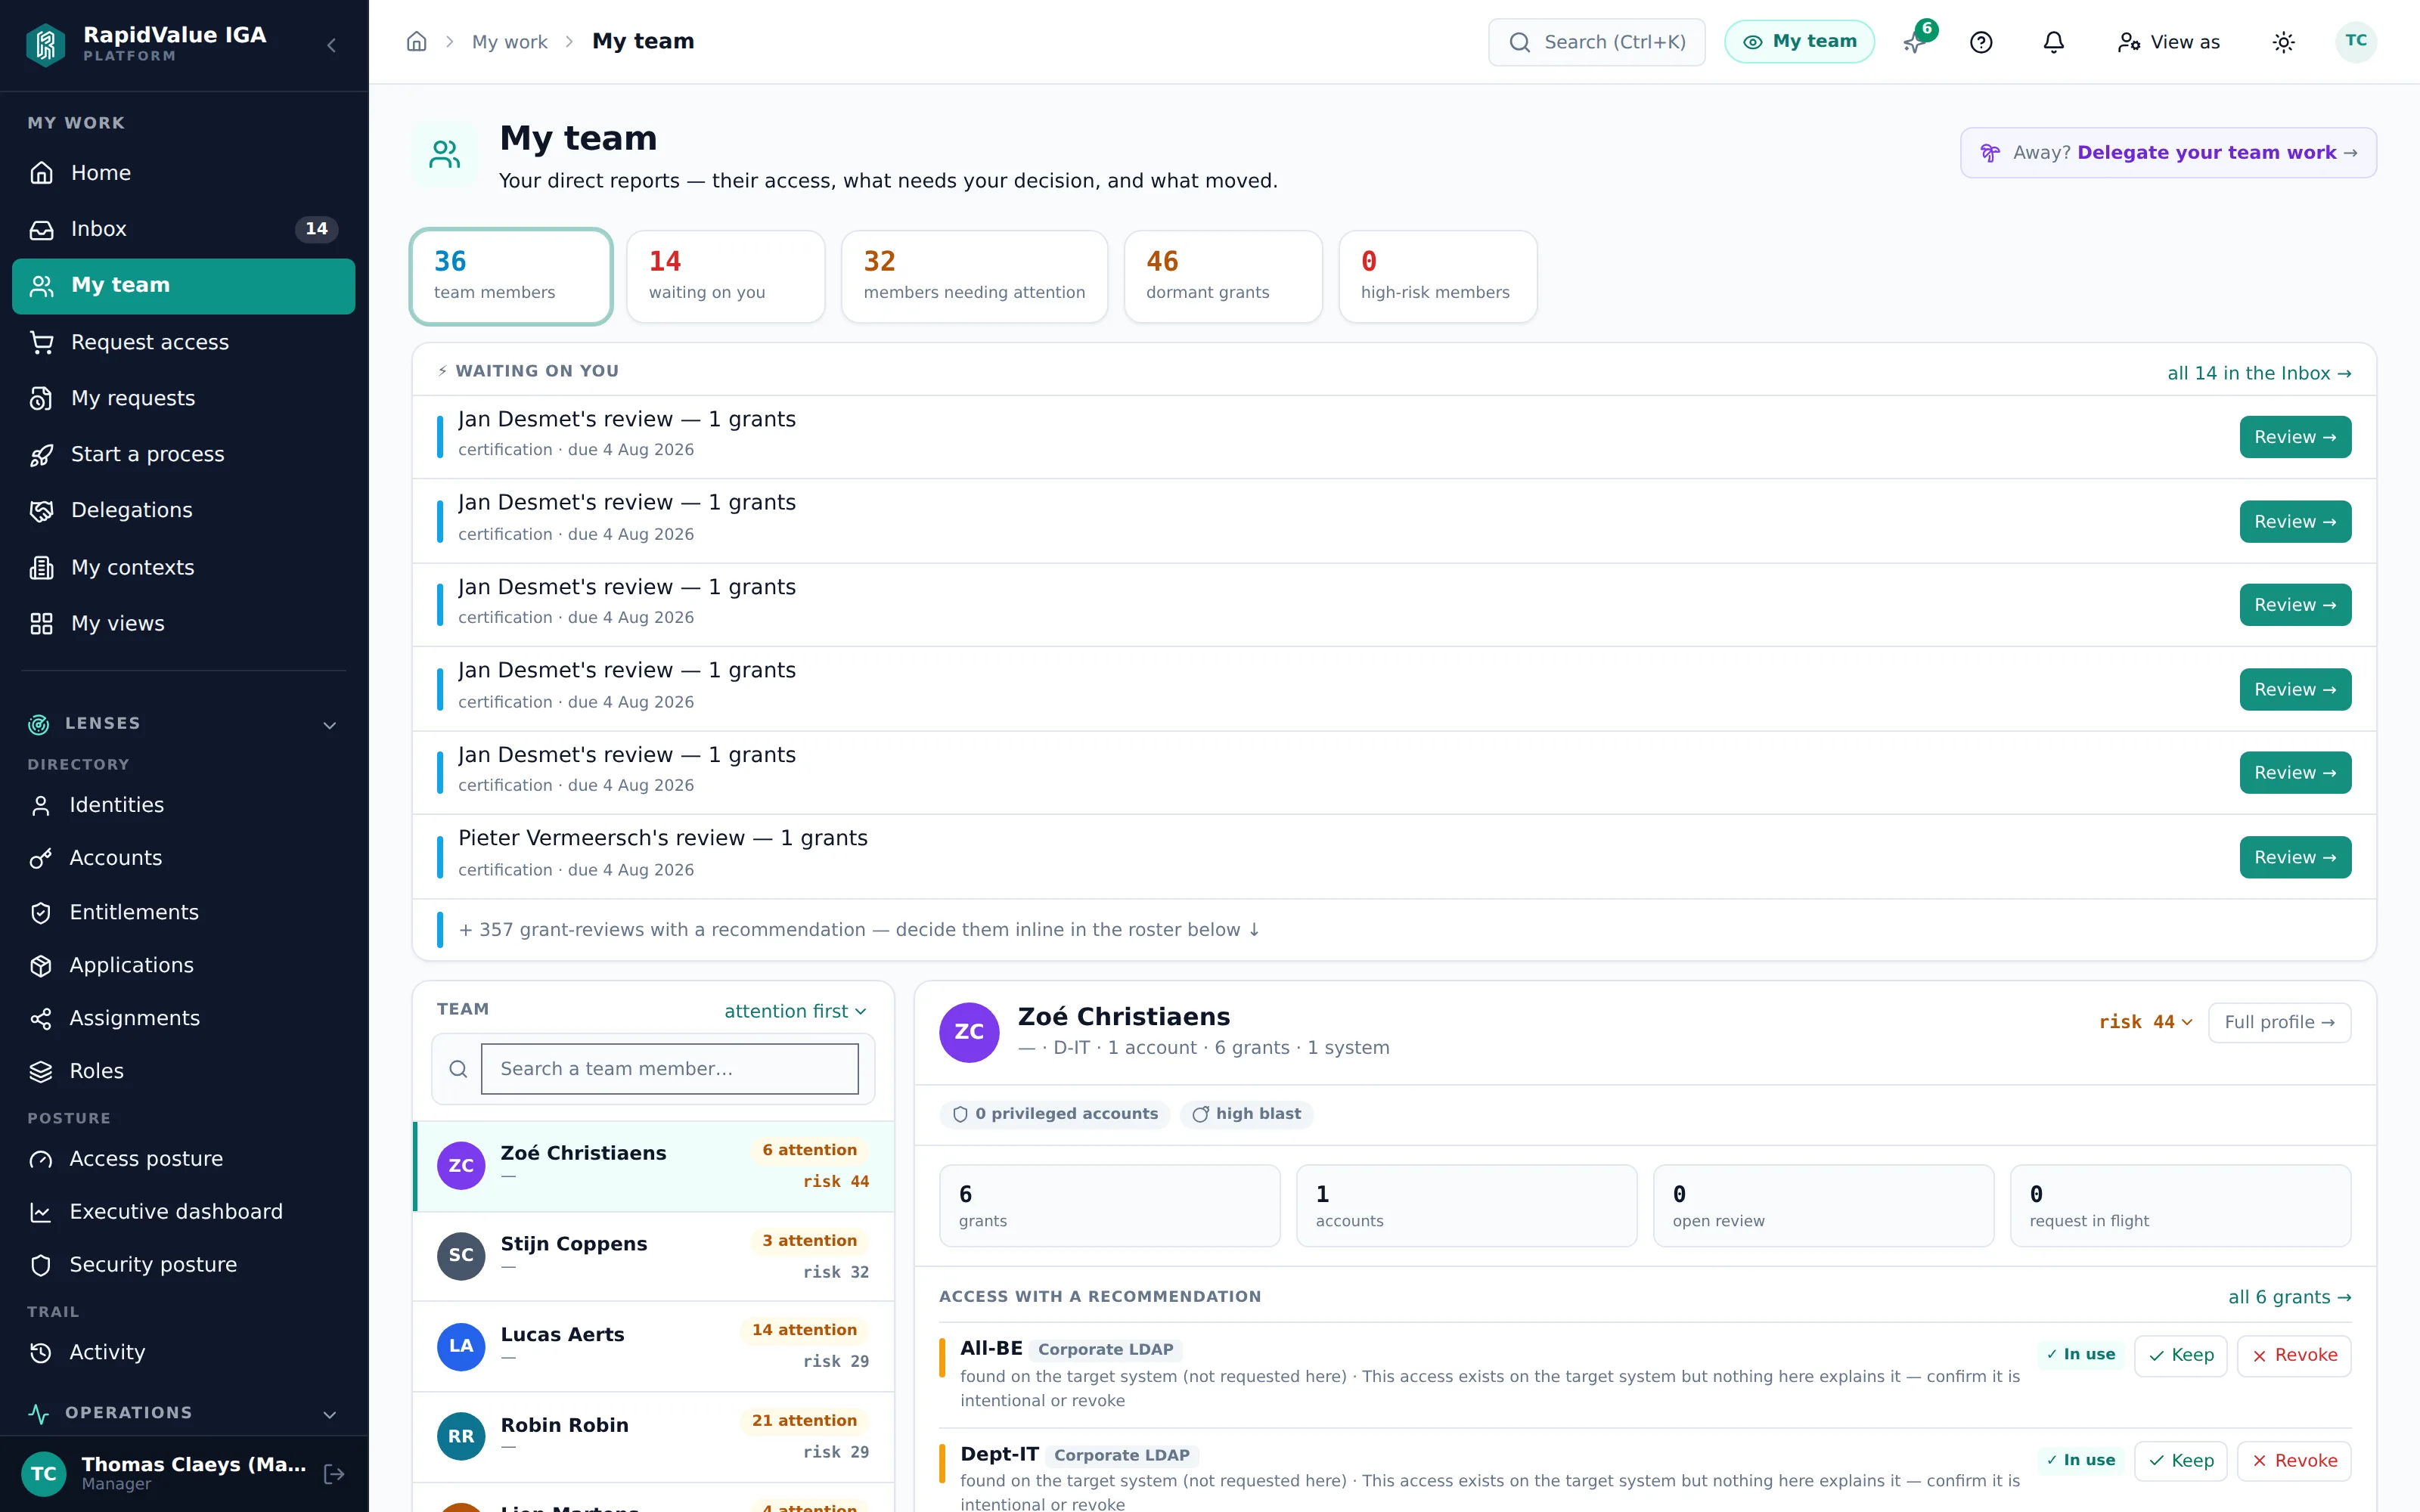Revoke the All-BE grant

[x=2294, y=1356]
